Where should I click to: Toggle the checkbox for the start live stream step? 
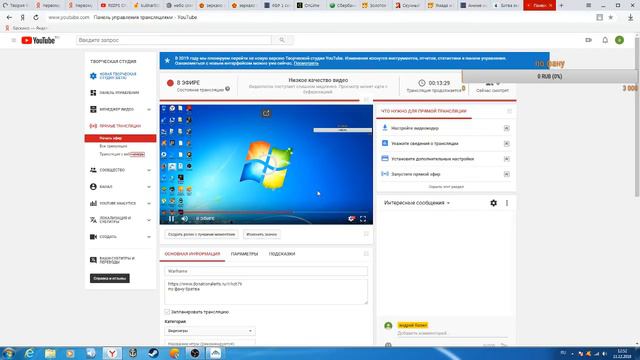pyautogui.click(x=507, y=174)
